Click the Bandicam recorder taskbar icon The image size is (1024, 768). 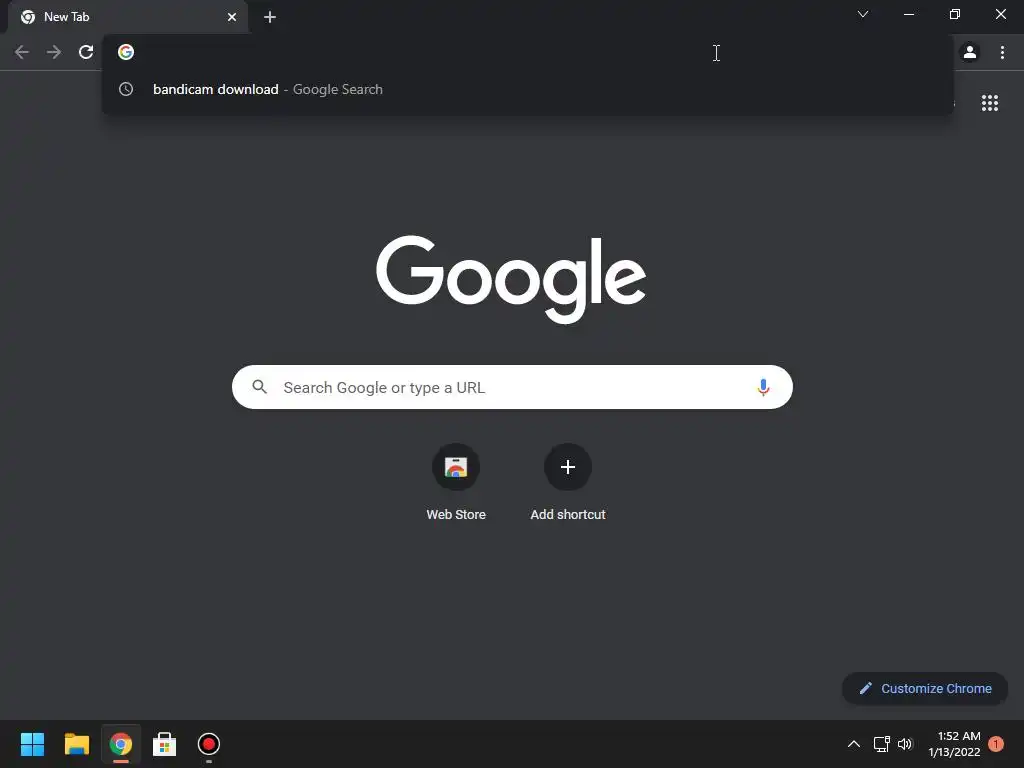click(209, 744)
